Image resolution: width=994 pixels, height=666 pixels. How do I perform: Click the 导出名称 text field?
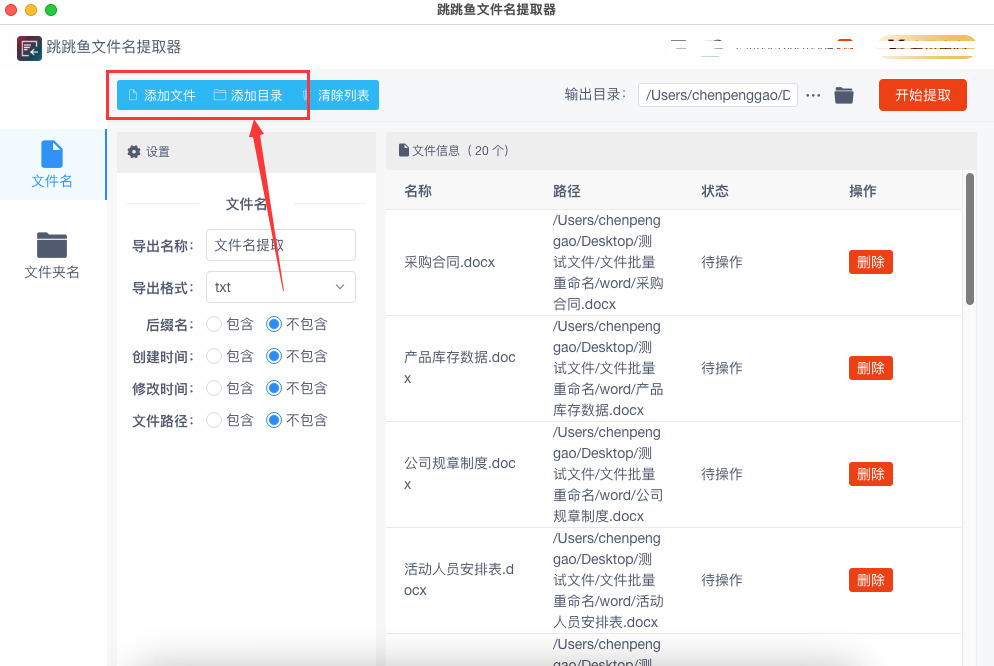(280, 245)
